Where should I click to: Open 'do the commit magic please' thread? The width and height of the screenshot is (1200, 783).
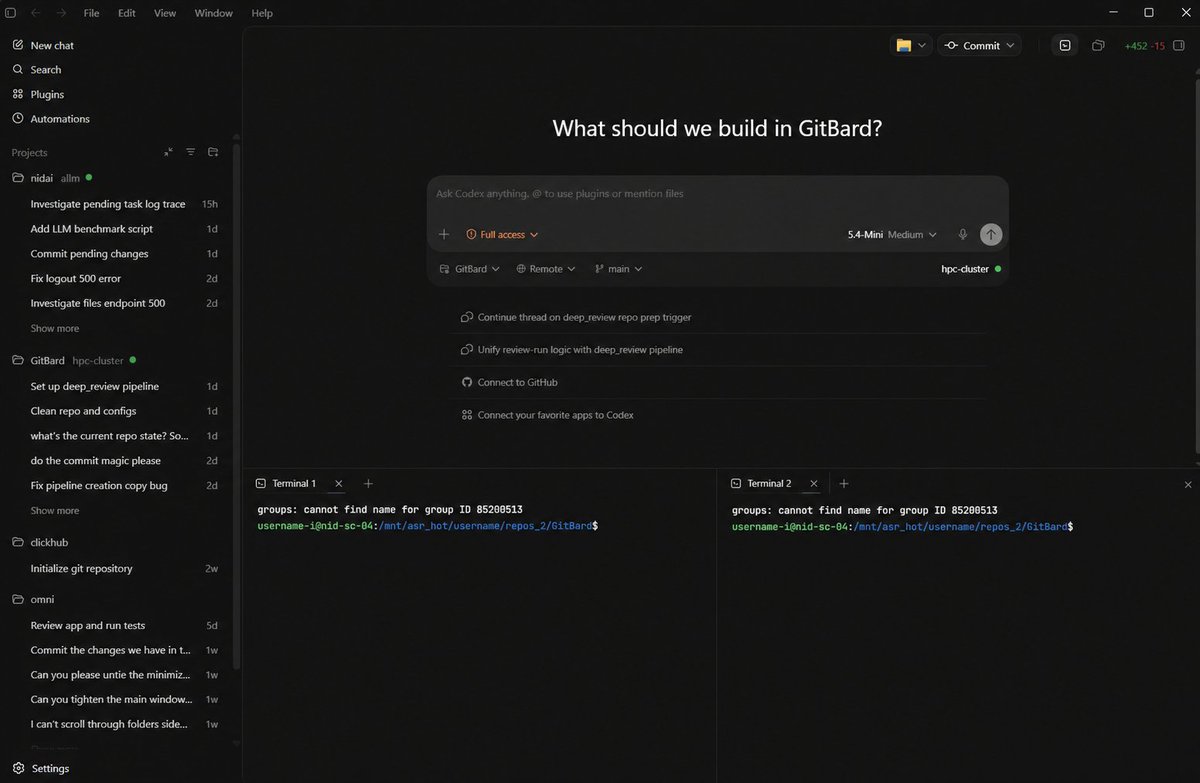(x=96, y=461)
